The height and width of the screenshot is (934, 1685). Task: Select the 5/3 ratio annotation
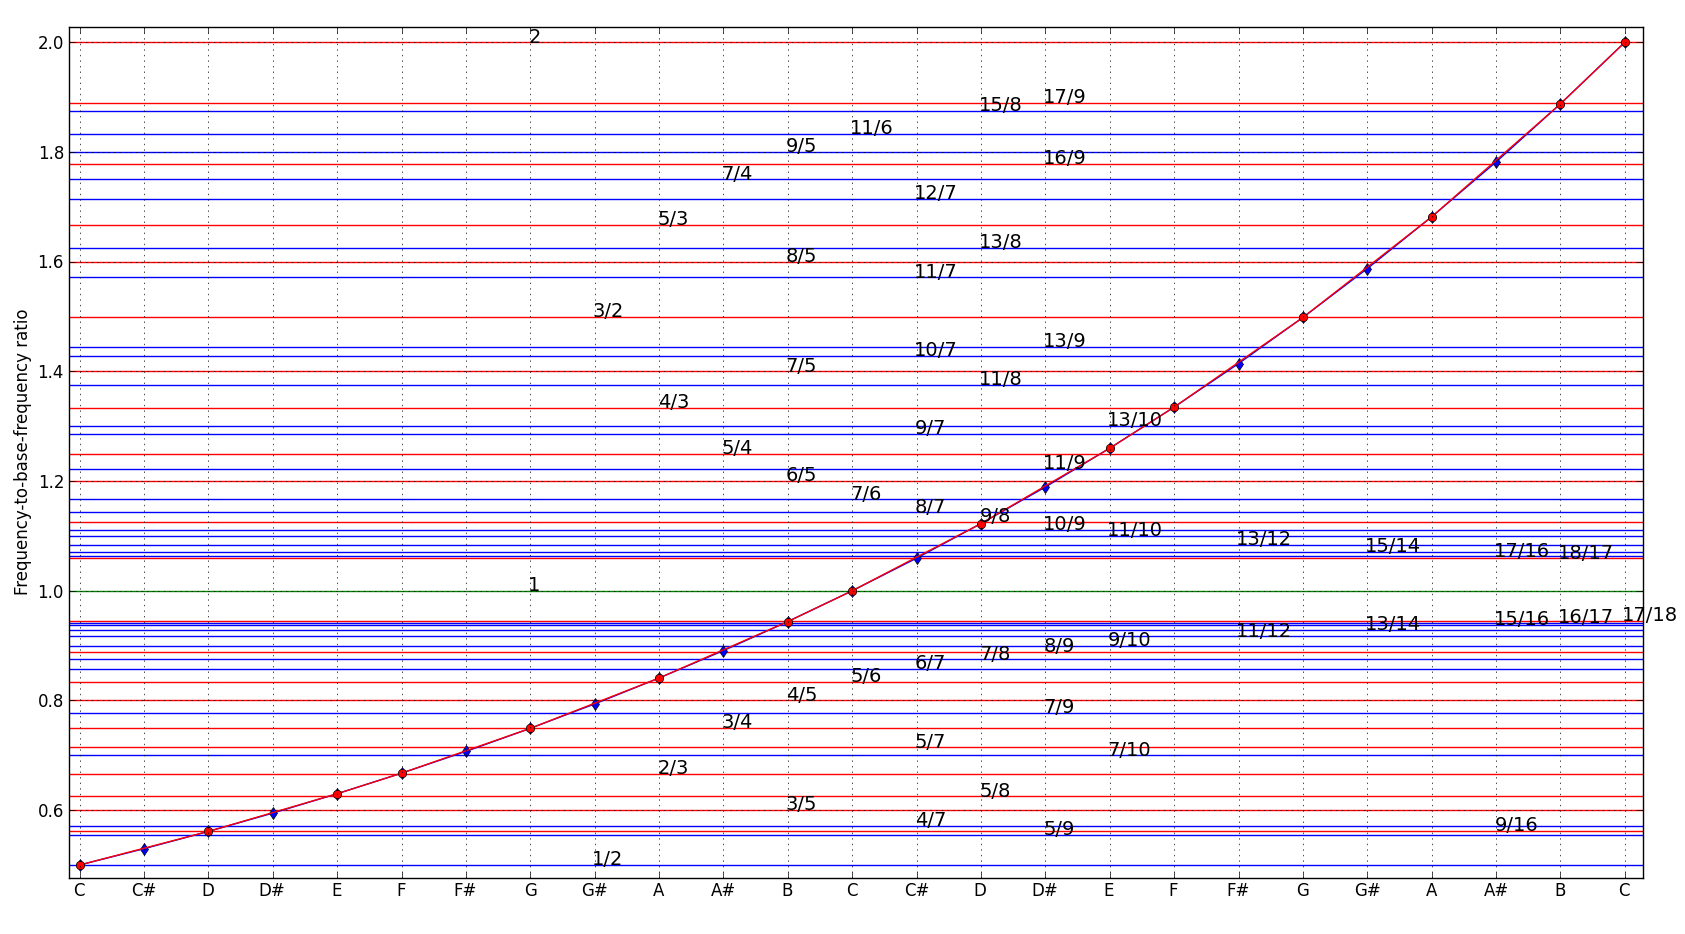coord(673,219)
